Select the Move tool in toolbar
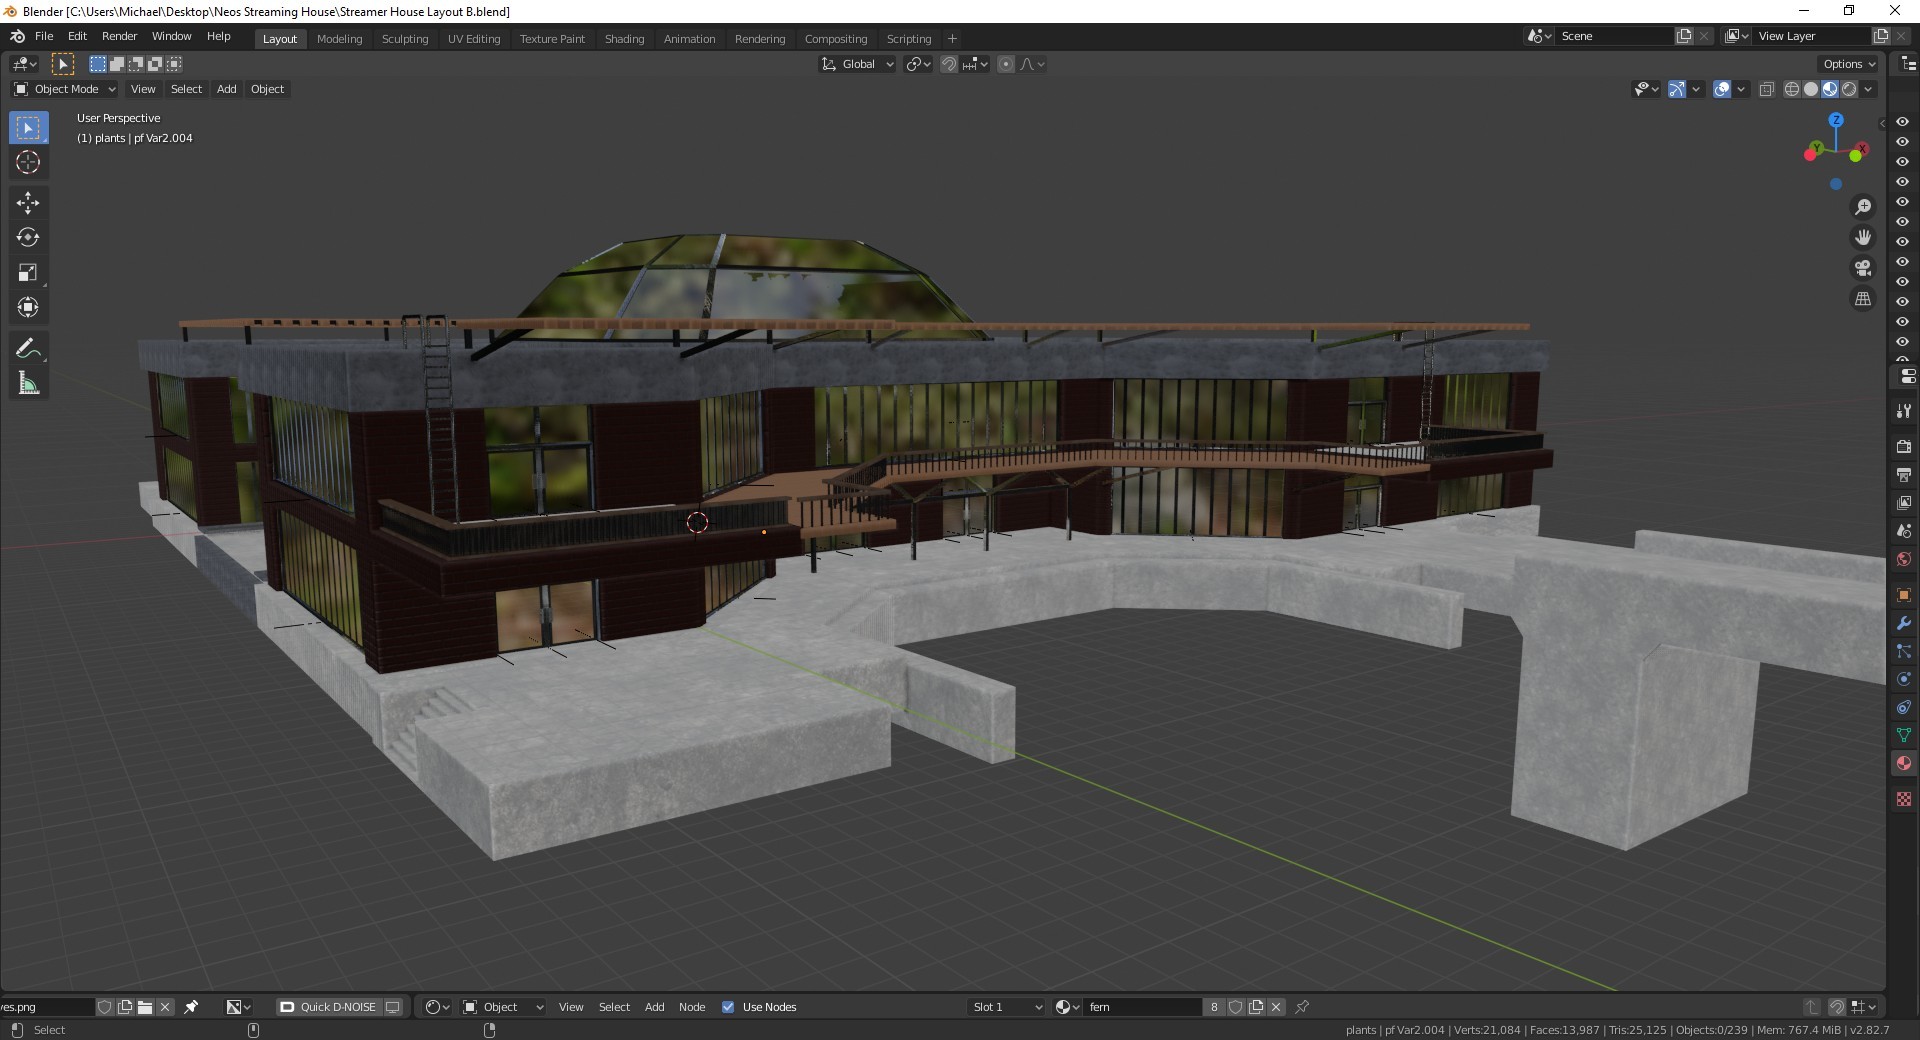This screenshot has width=1920, height=1040. tap(28, 203)
